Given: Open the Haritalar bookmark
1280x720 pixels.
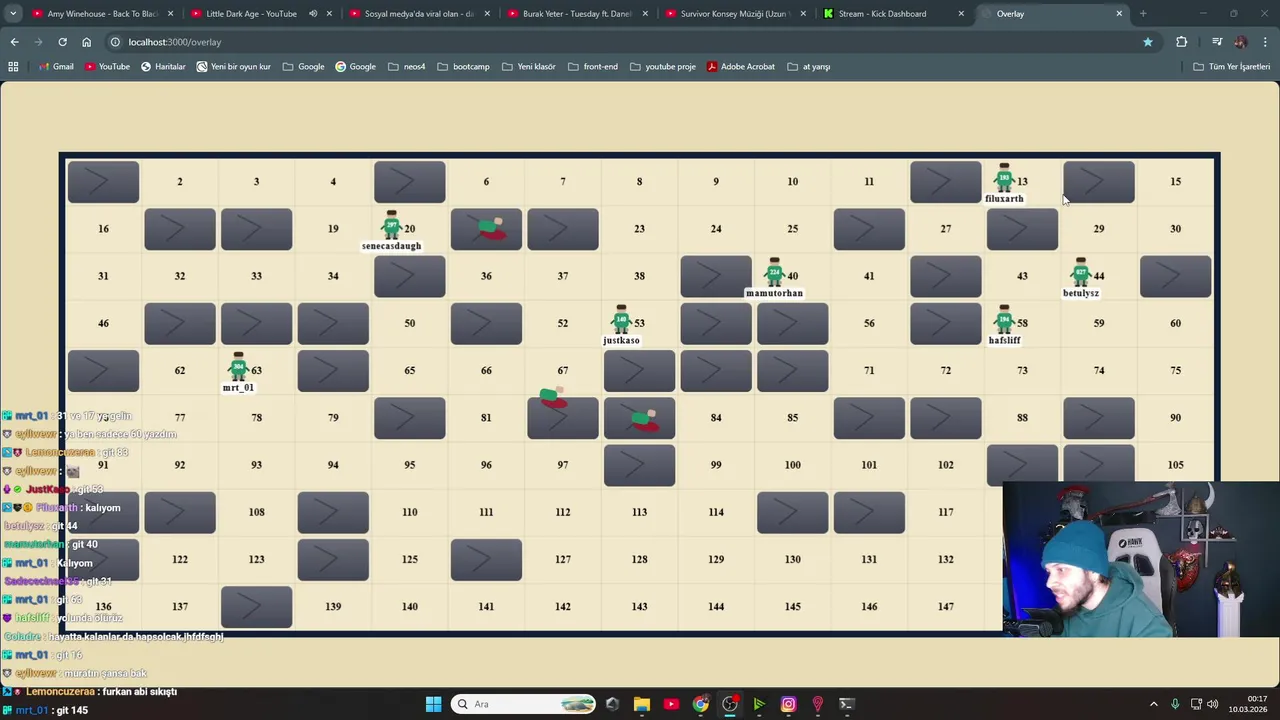Looking at the screenshot, I should 163,66.
